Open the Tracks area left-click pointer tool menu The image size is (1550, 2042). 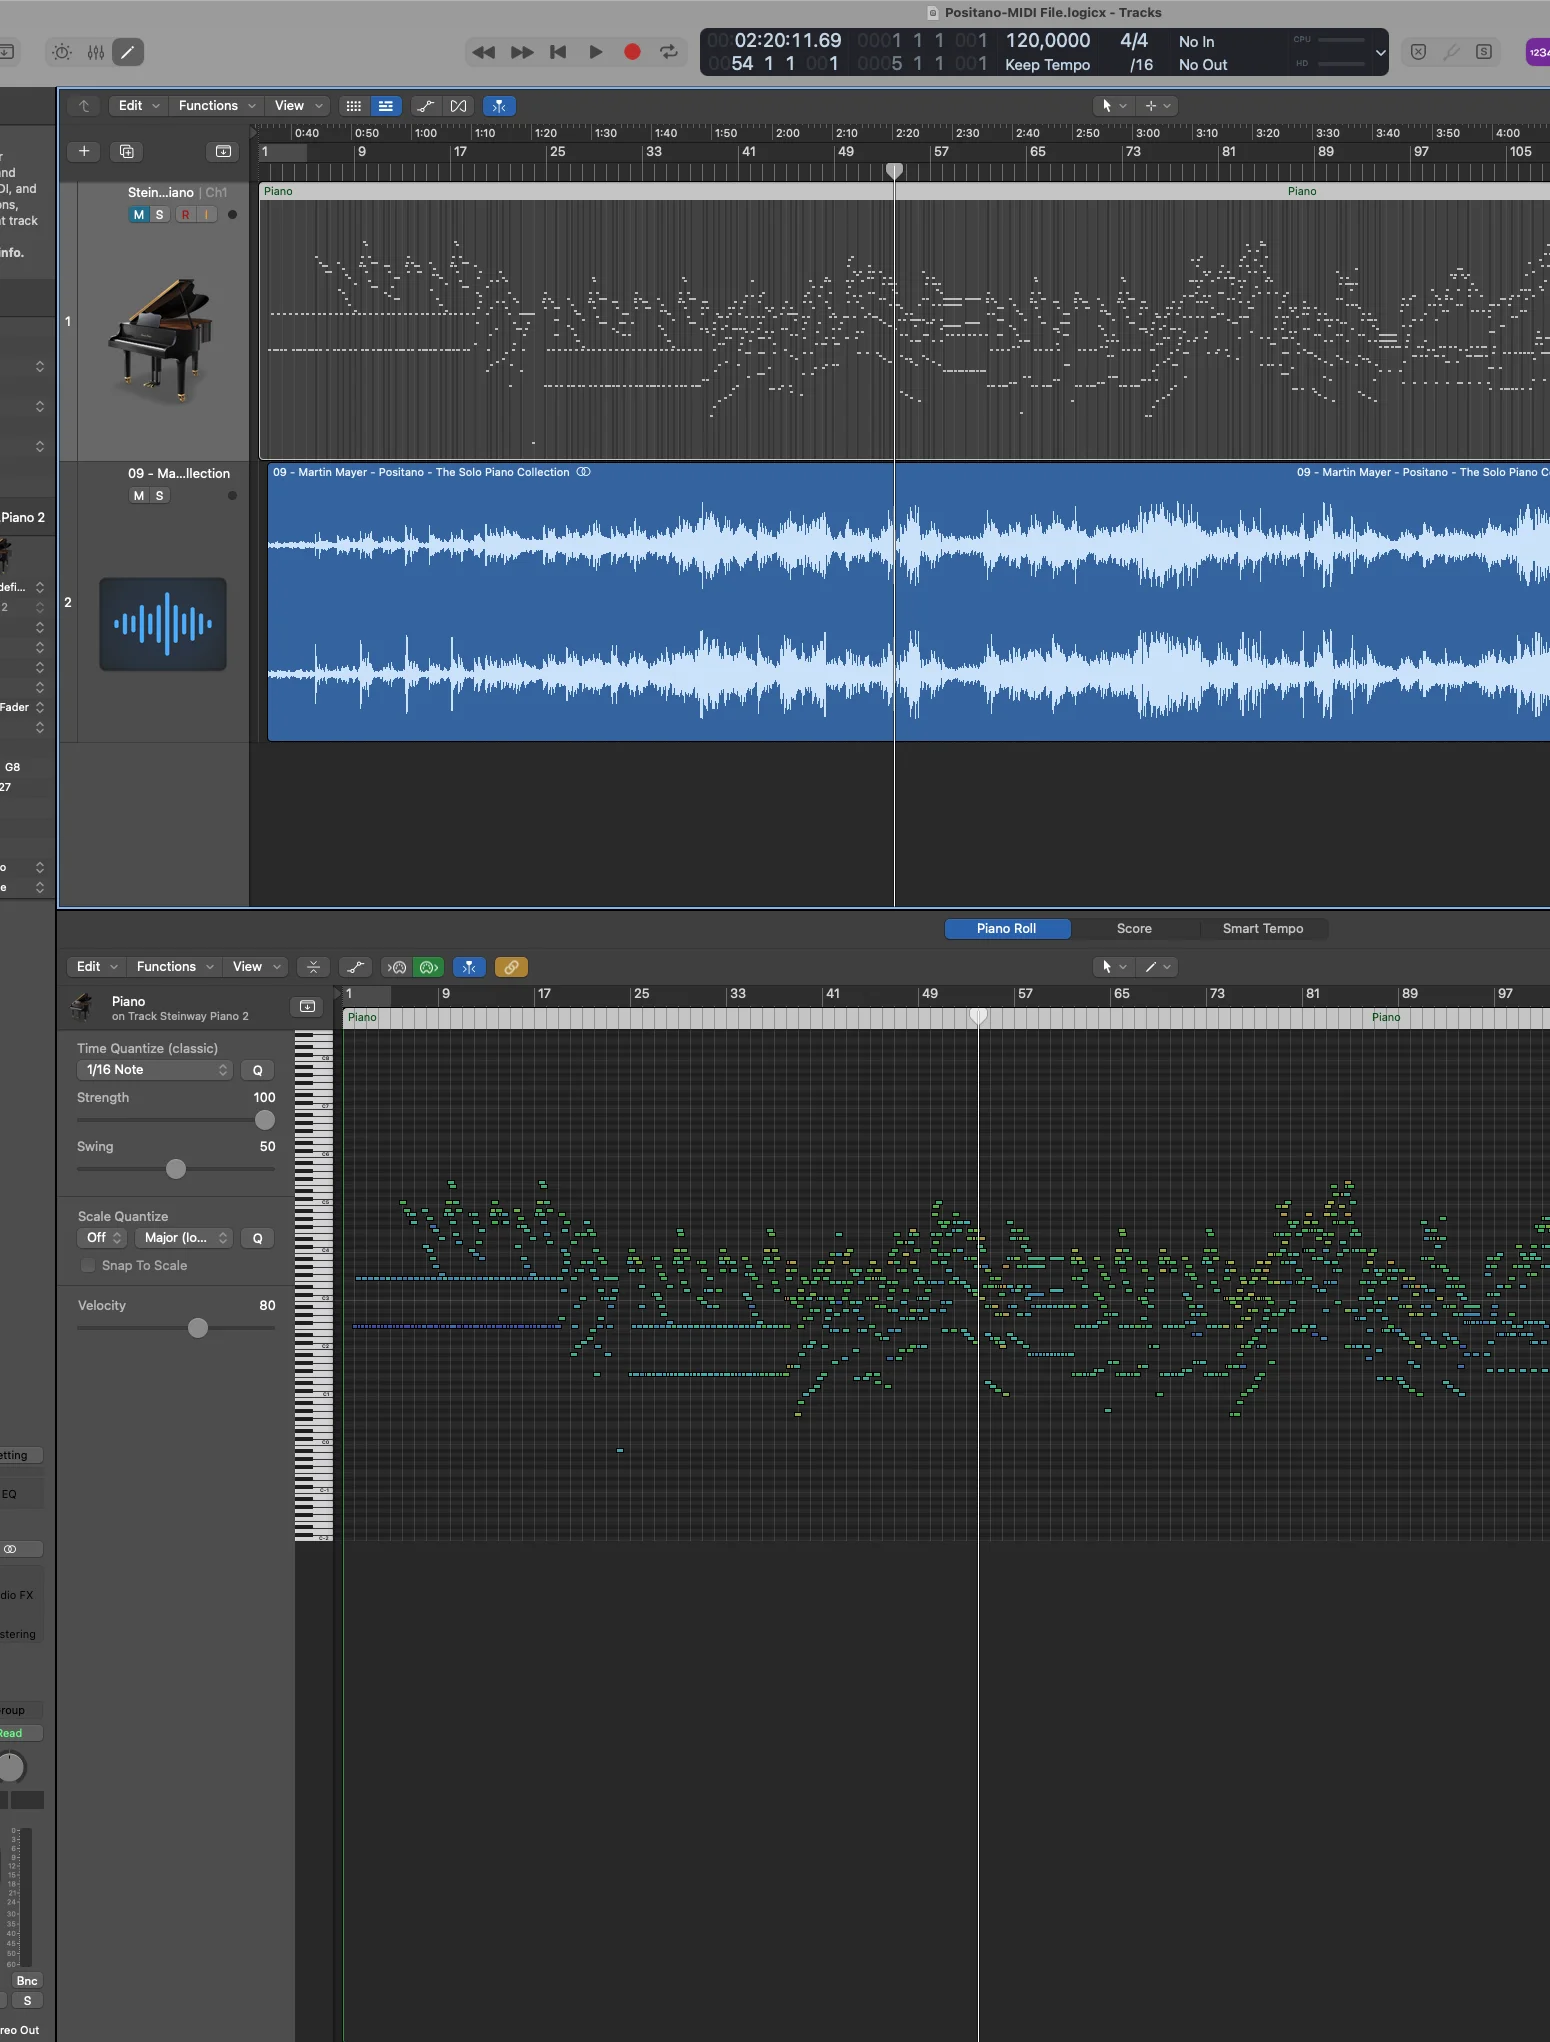pyautogui.click(x=1113, y=106)
